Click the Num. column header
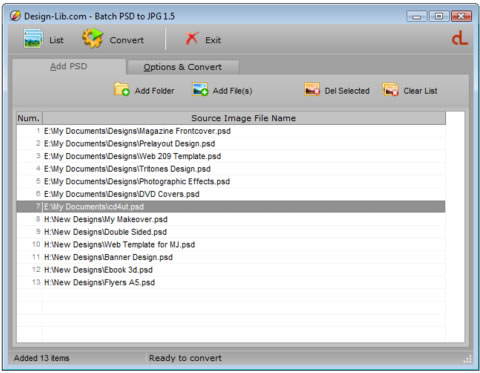 [x=29, y=118]
